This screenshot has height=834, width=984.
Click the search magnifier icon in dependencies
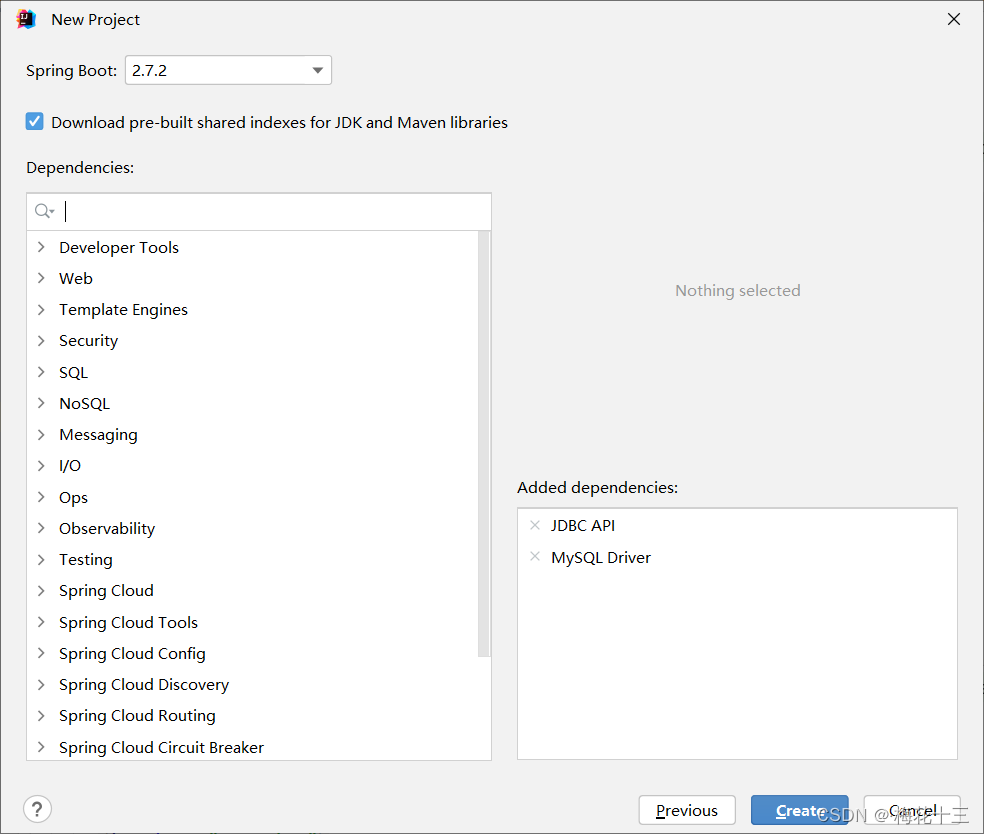click(44, 211)
